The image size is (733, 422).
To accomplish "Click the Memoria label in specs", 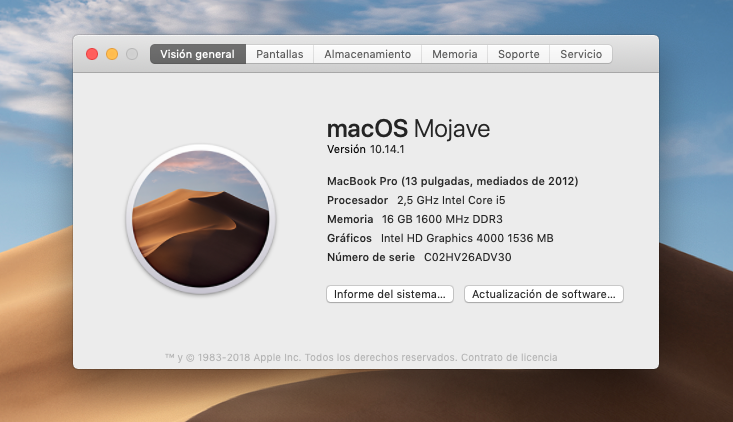I will [350, 219].
